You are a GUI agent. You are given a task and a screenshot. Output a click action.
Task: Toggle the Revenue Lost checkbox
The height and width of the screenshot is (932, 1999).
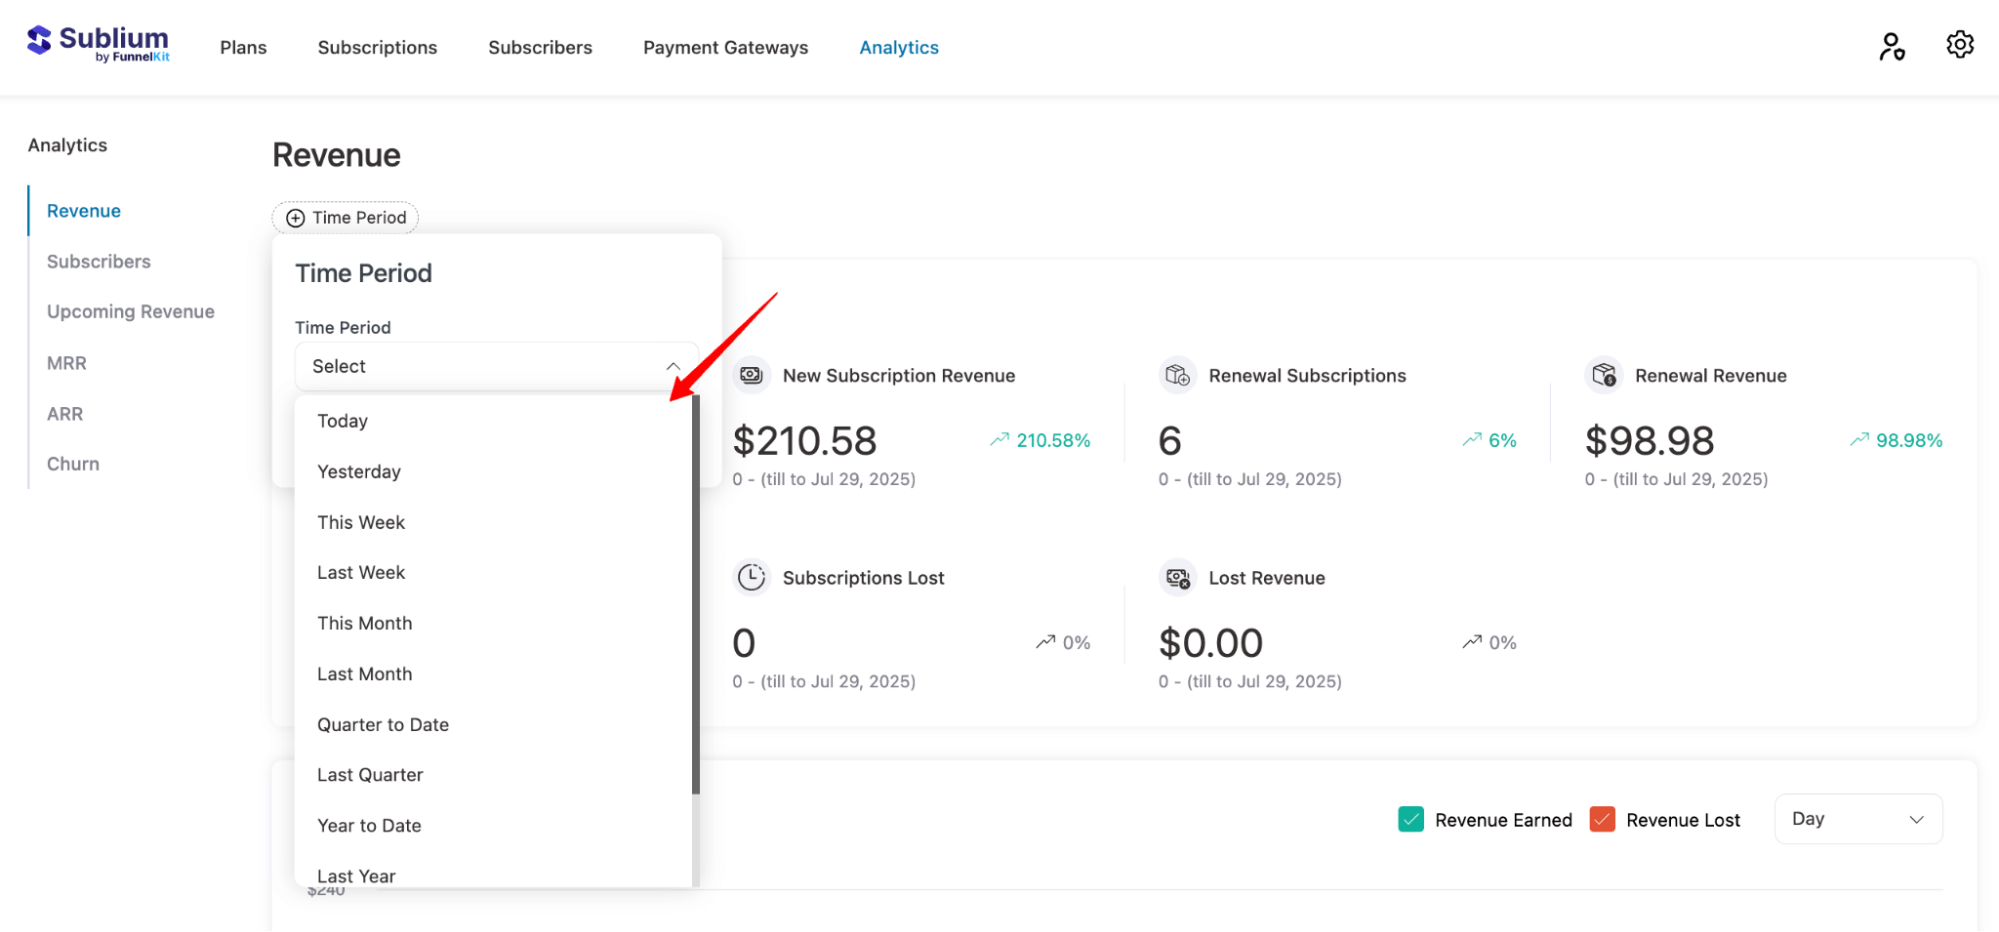click(x=1602, y=820)
